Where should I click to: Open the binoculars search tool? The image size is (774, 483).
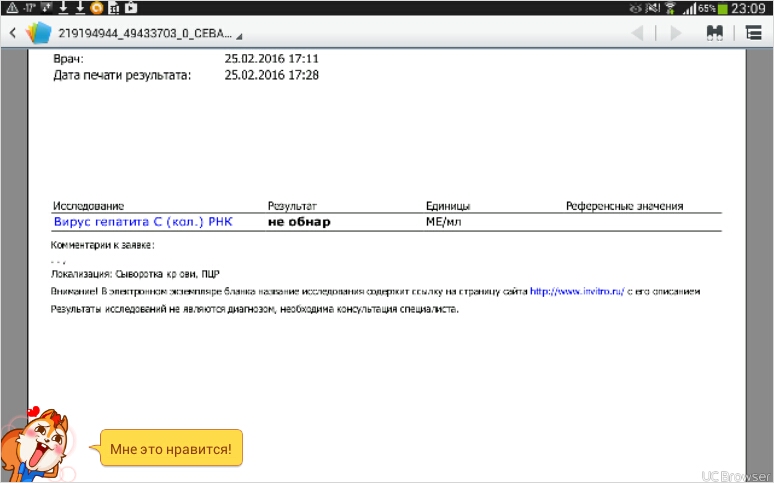(x=714, y=33)
